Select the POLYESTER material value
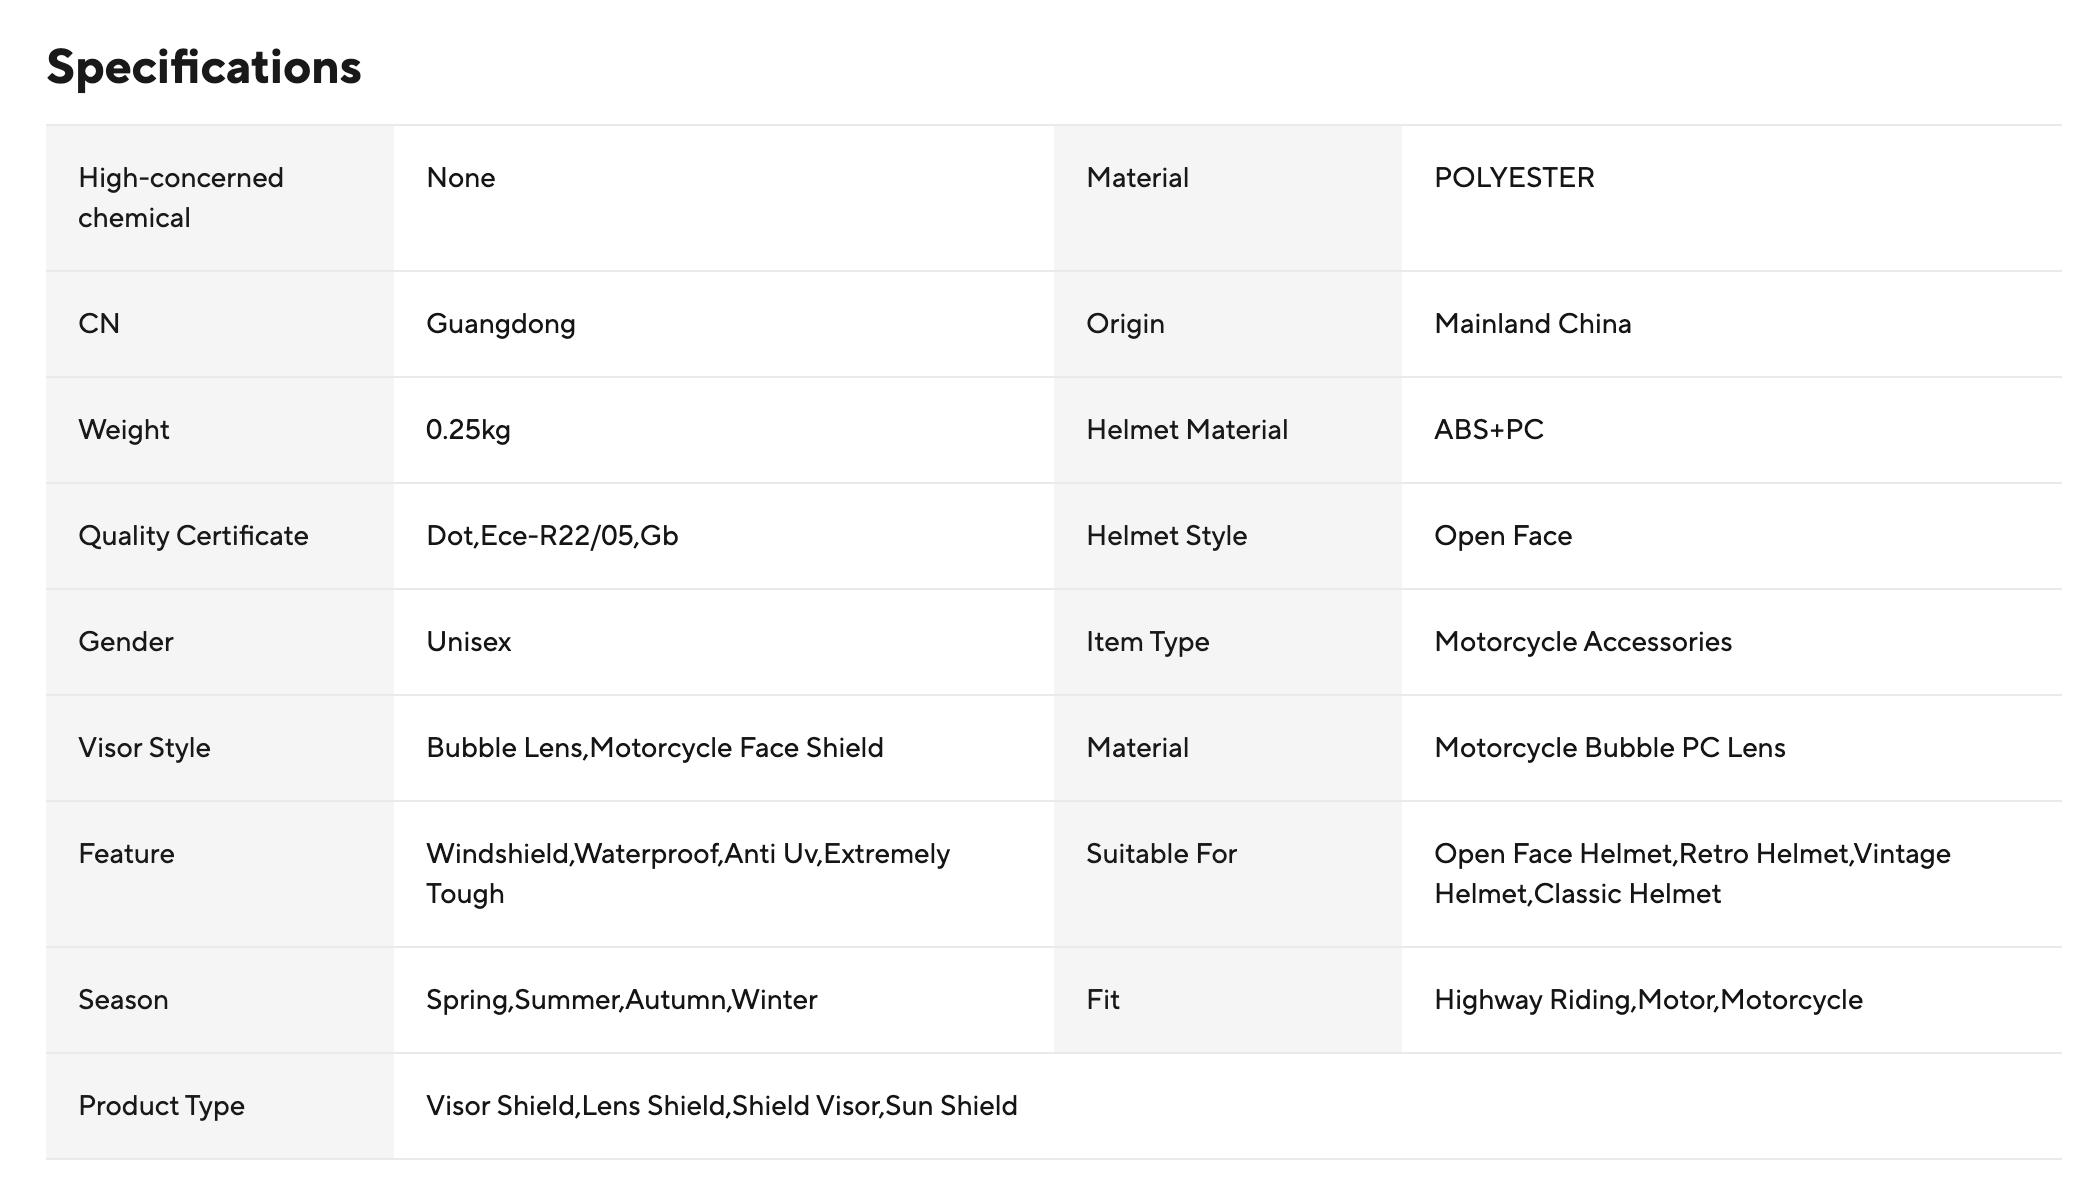This screenshot has height=1200, width=2076. (1513, 178)
